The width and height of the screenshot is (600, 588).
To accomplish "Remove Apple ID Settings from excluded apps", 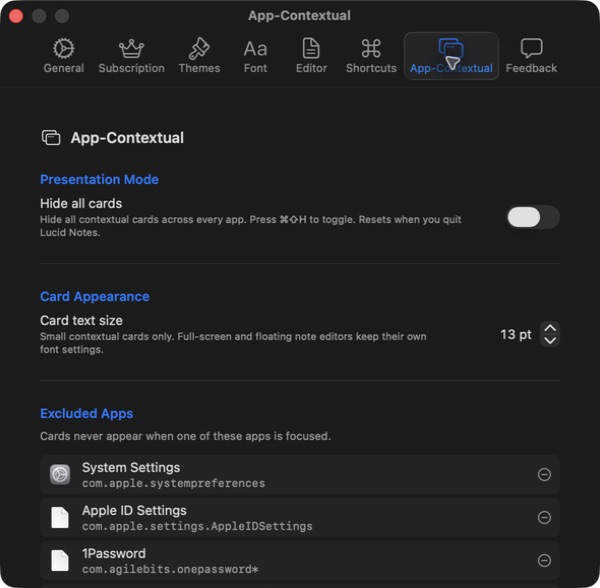I will pos(544,518).
